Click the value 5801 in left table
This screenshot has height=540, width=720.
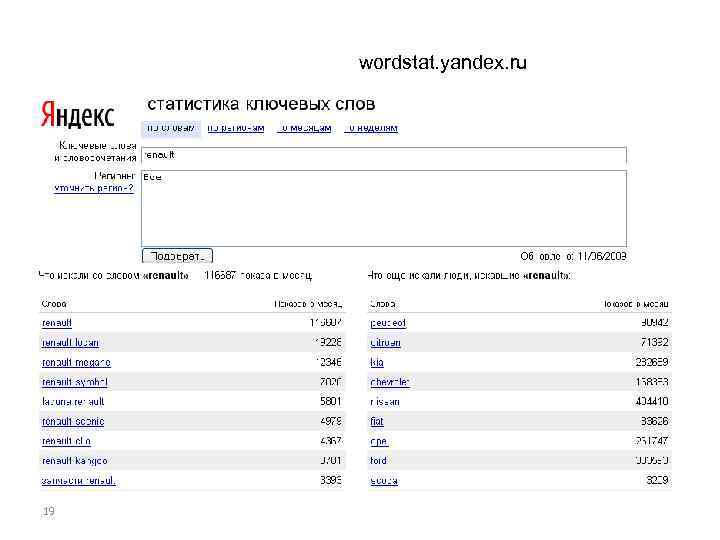point(331,402)
